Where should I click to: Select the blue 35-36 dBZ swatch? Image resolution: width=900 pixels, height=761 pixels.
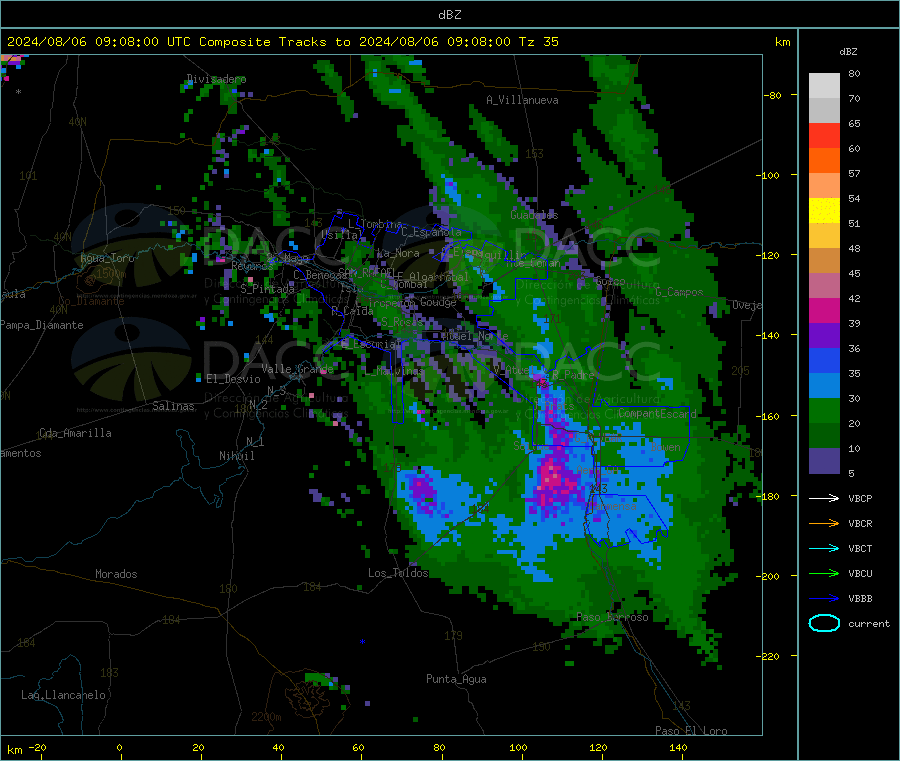[824, 360]
